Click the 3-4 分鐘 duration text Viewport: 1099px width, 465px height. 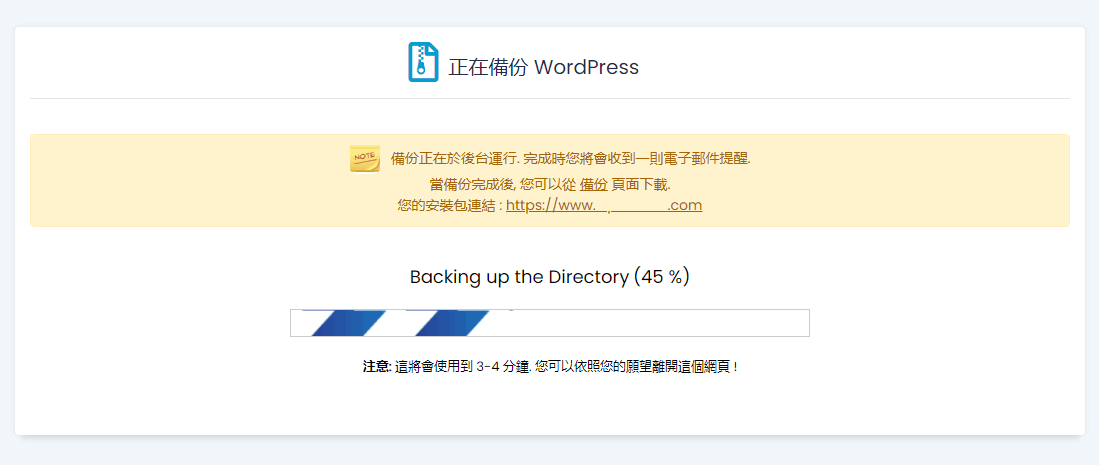(502, 367)
